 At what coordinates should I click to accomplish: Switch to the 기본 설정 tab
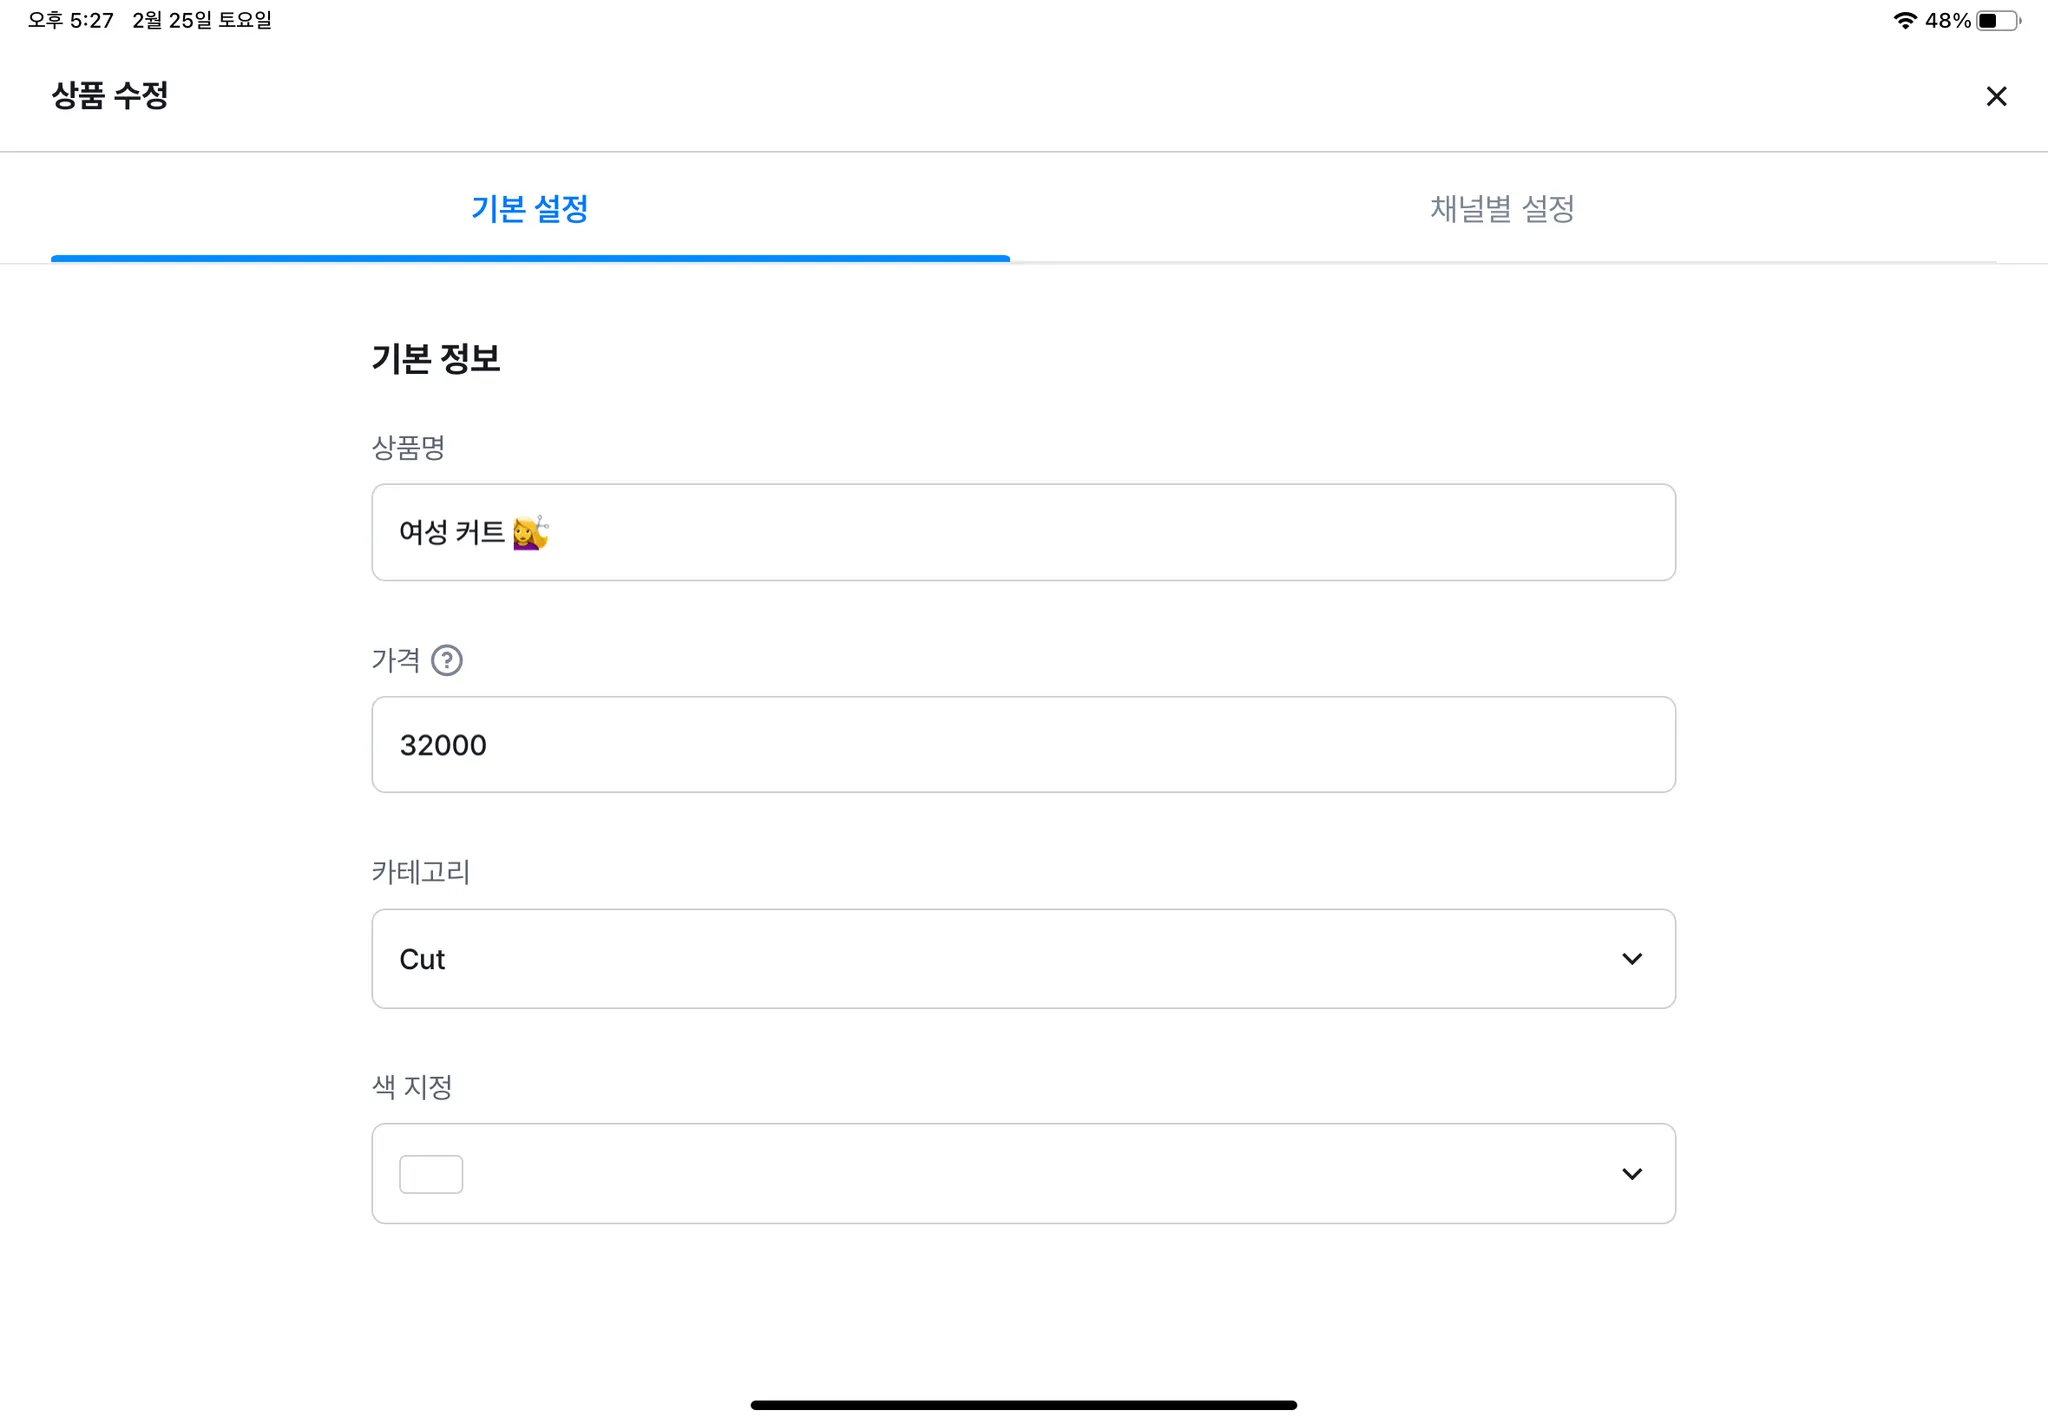530,209
